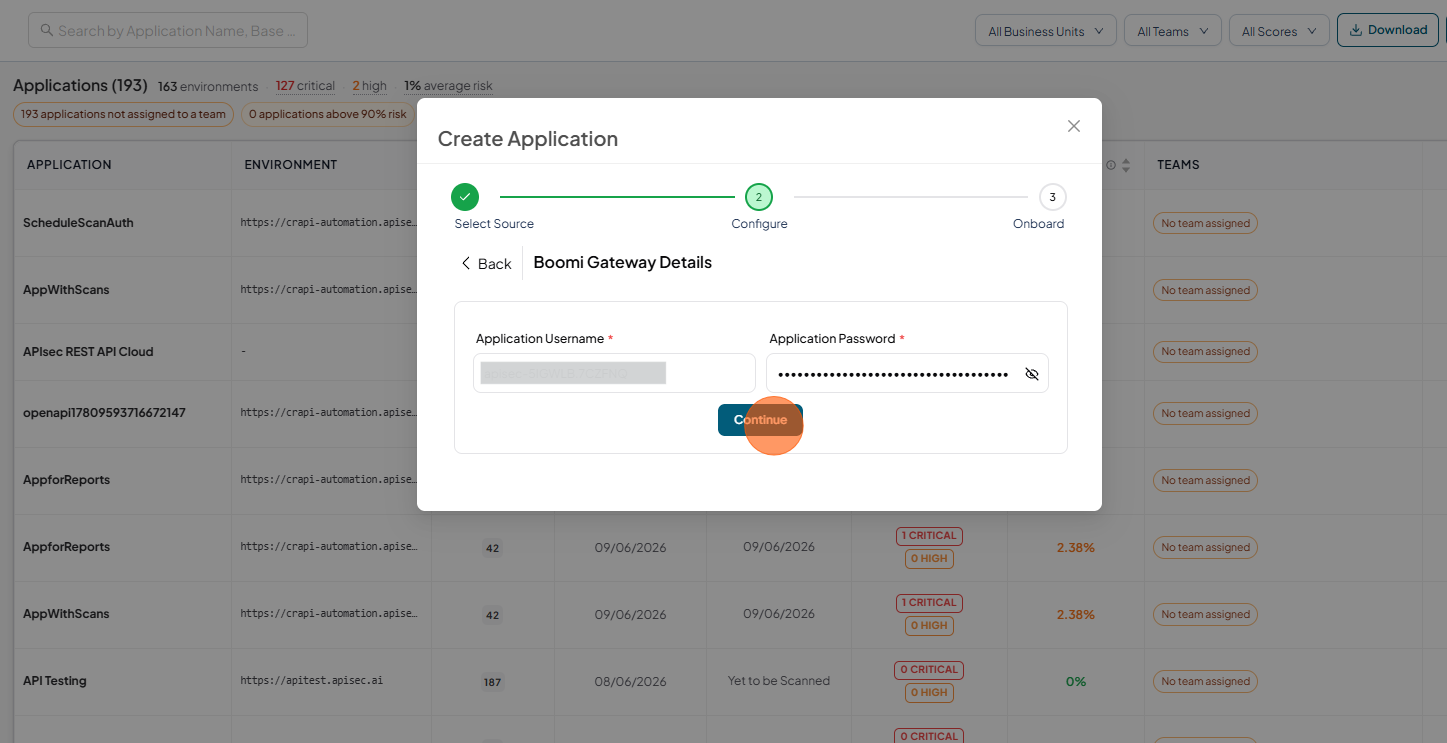The image size is (1447, 743).
Task: Click the Select Source step label
Action: [x=494, y=224]
